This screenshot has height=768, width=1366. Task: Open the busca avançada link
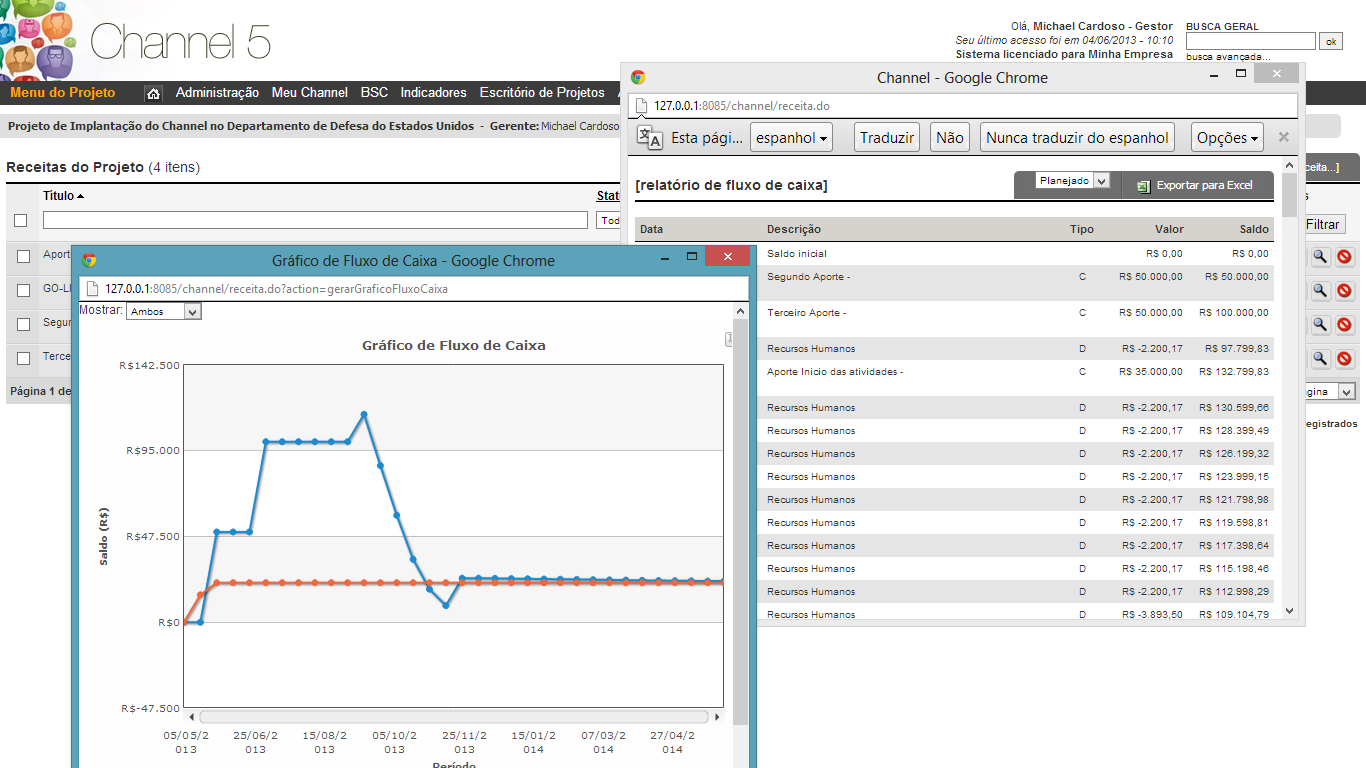(x=1228, y=57)
